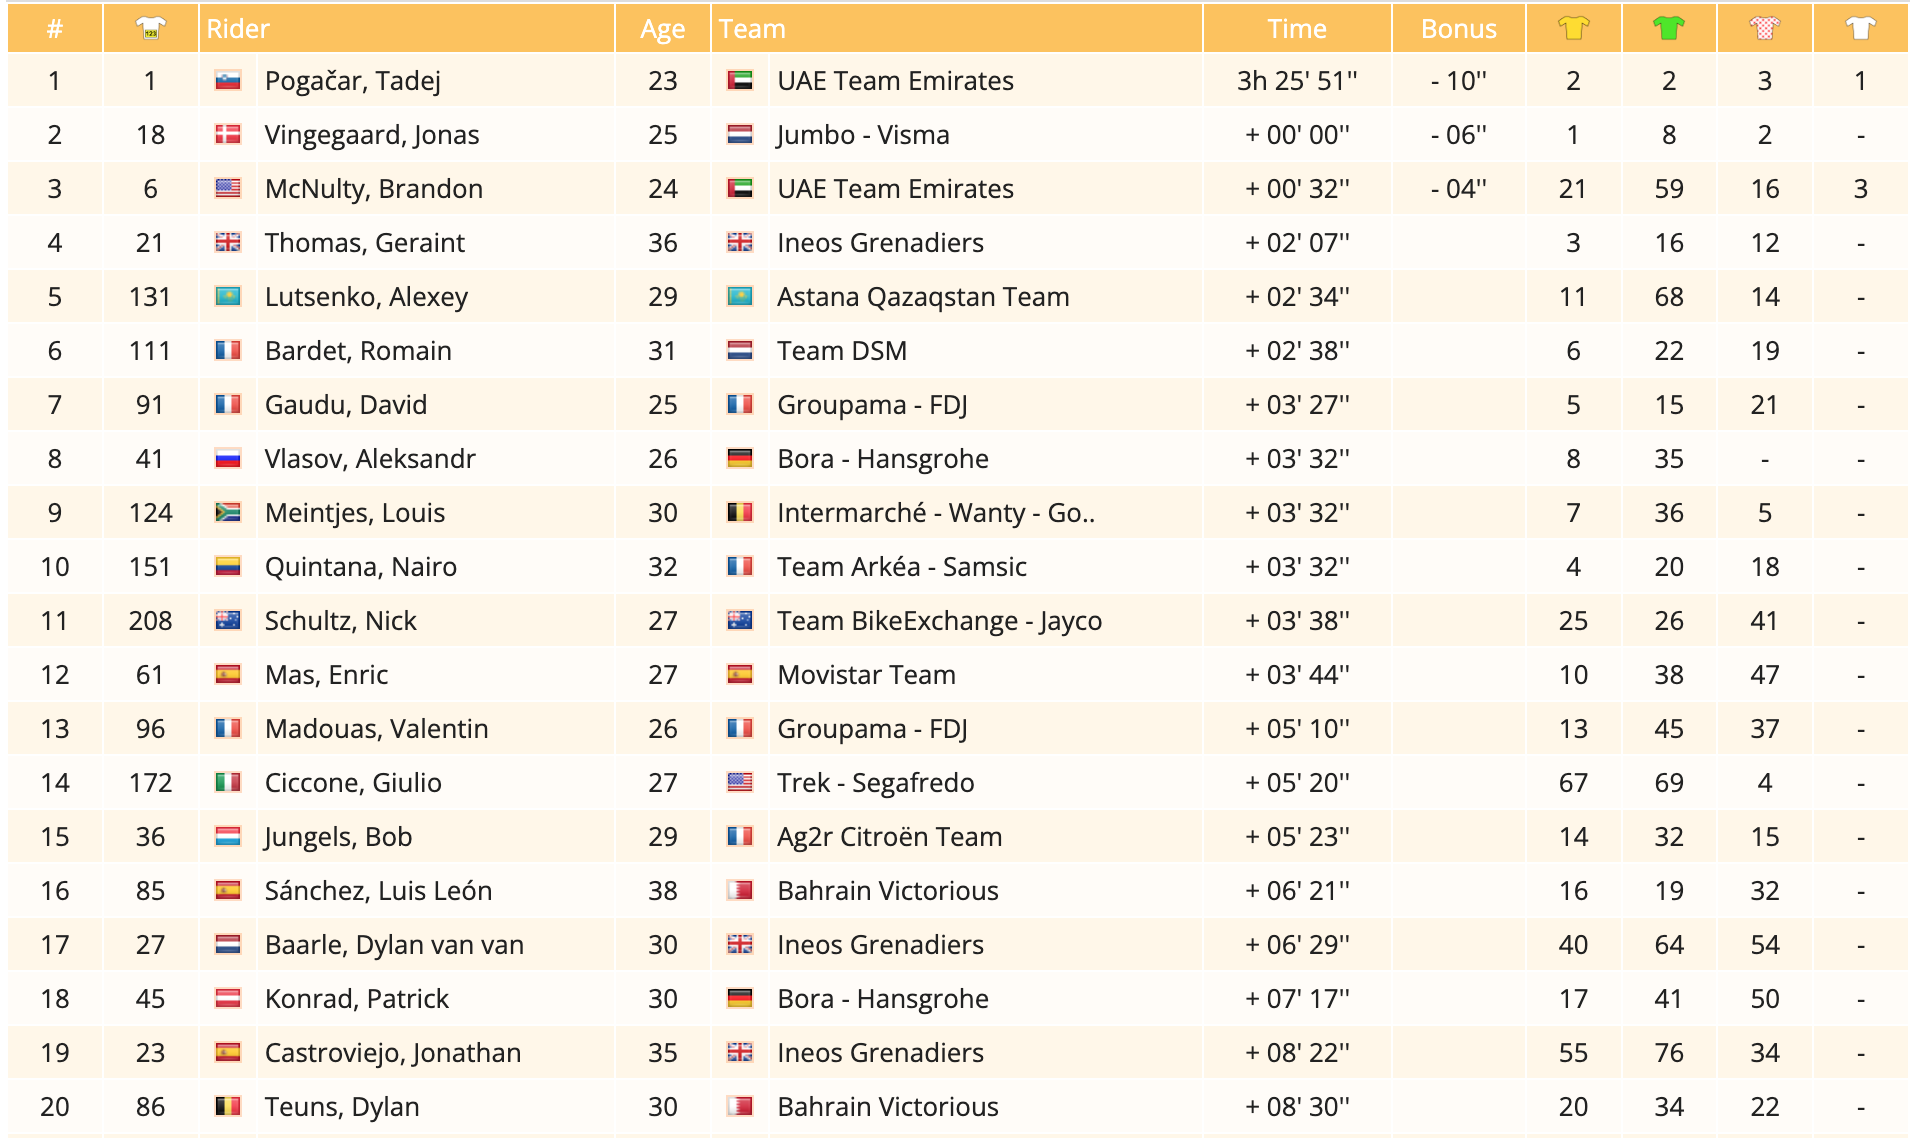Click the Slovenian flag beside Pogačar

coord(228,81)
